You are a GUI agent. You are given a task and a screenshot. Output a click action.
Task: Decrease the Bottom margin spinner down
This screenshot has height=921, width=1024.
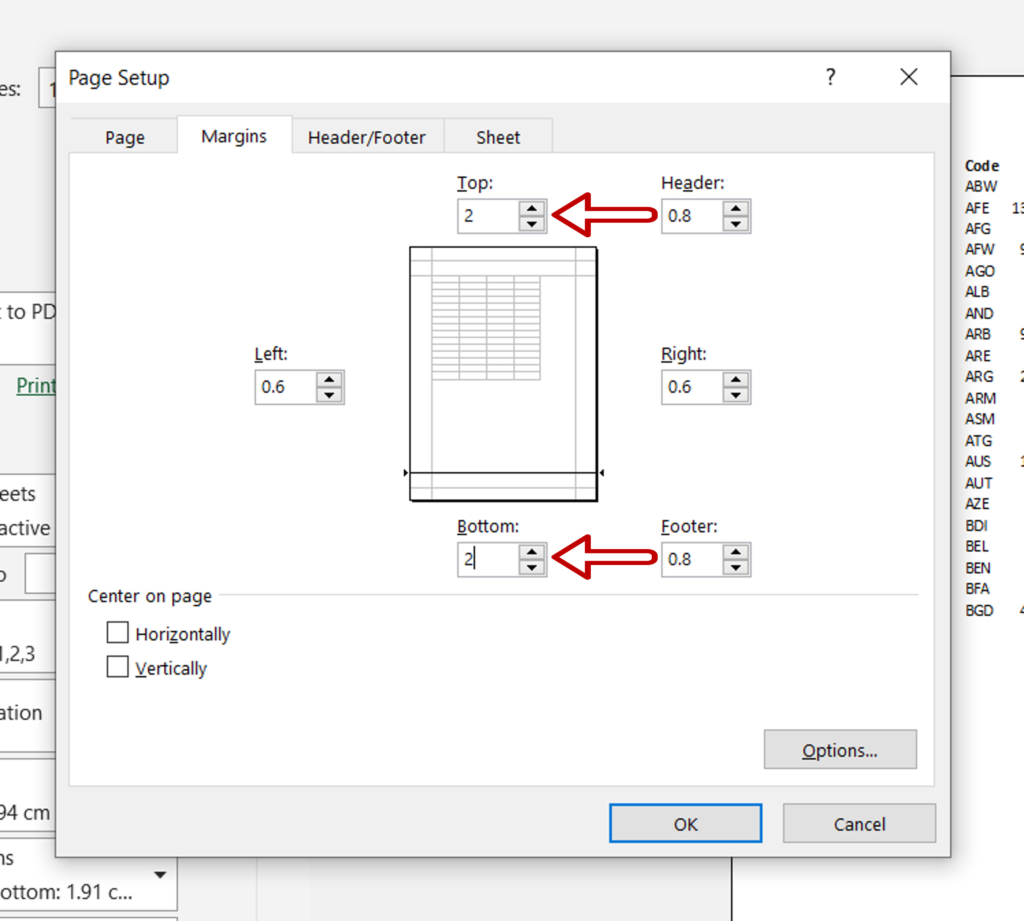point(532,568)
